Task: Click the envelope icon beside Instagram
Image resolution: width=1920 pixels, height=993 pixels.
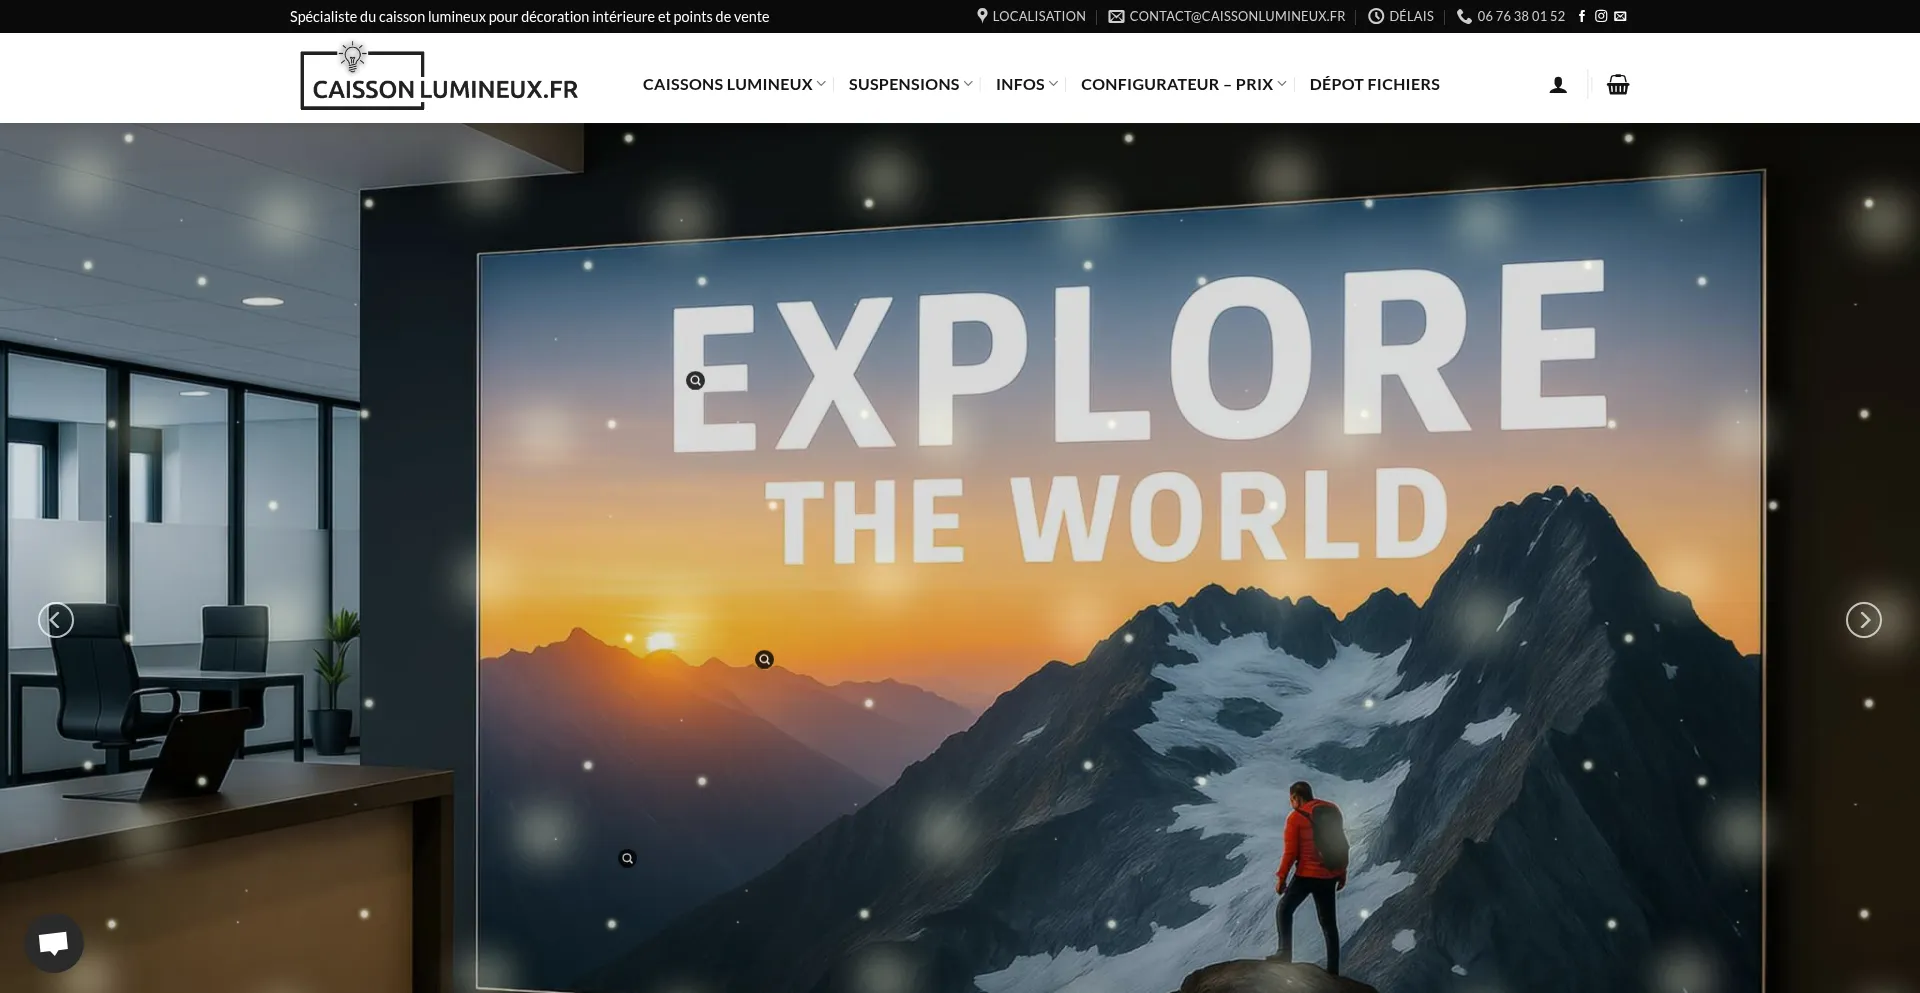Action: coord(1620,16)
